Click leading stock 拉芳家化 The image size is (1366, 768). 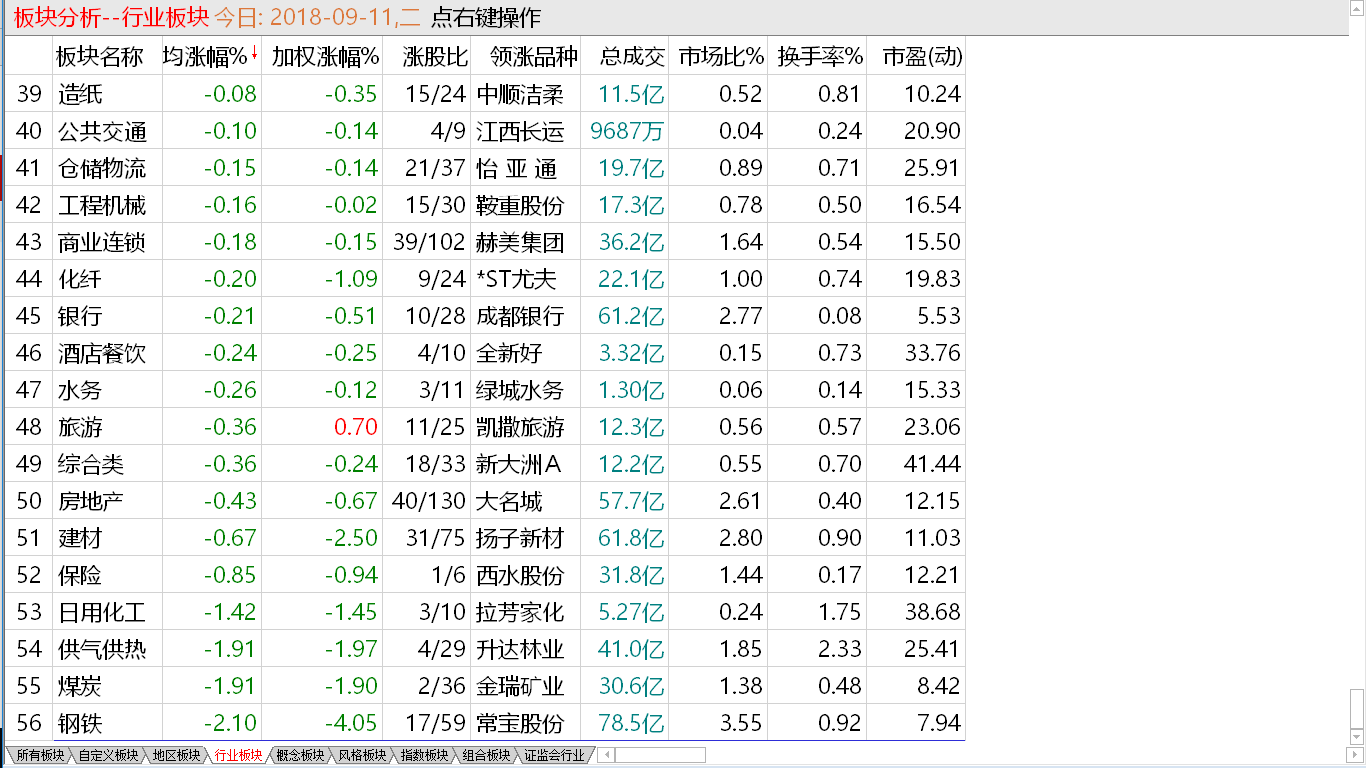click(520, 612)
